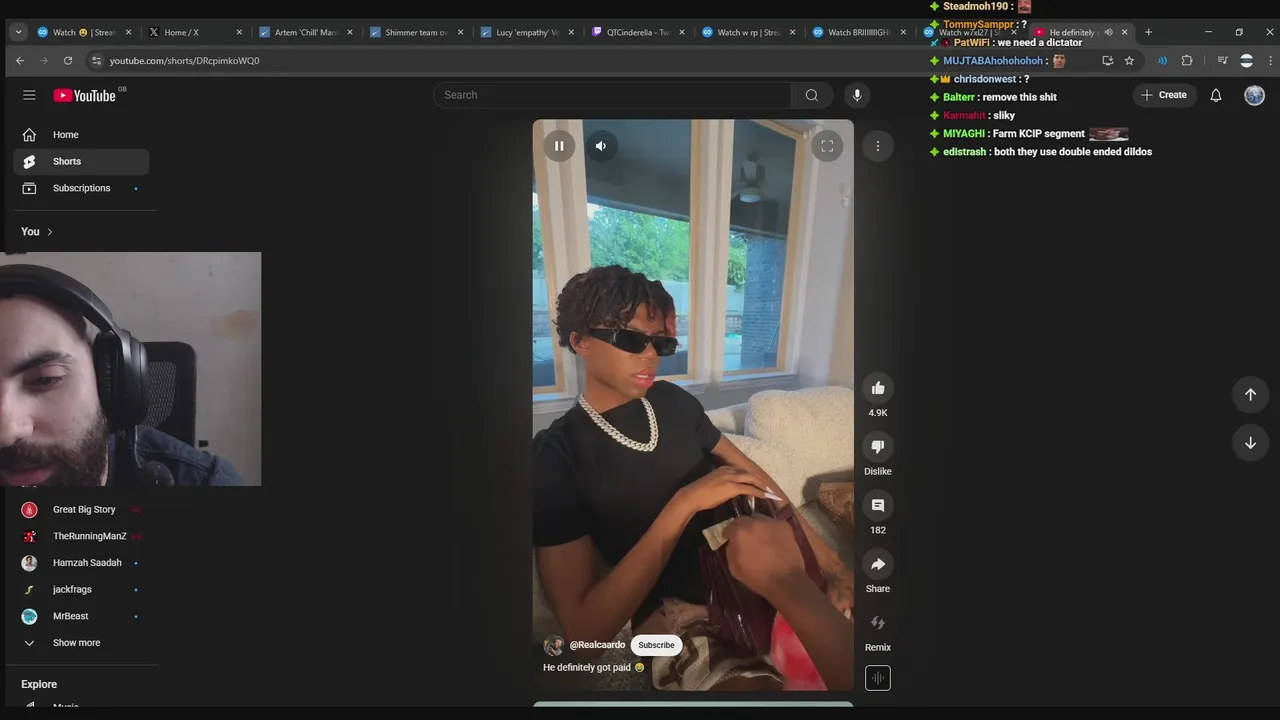Open the YouTube hamburger guide menu
This screenshot has width=1280, height=720.
click(29, 95)
